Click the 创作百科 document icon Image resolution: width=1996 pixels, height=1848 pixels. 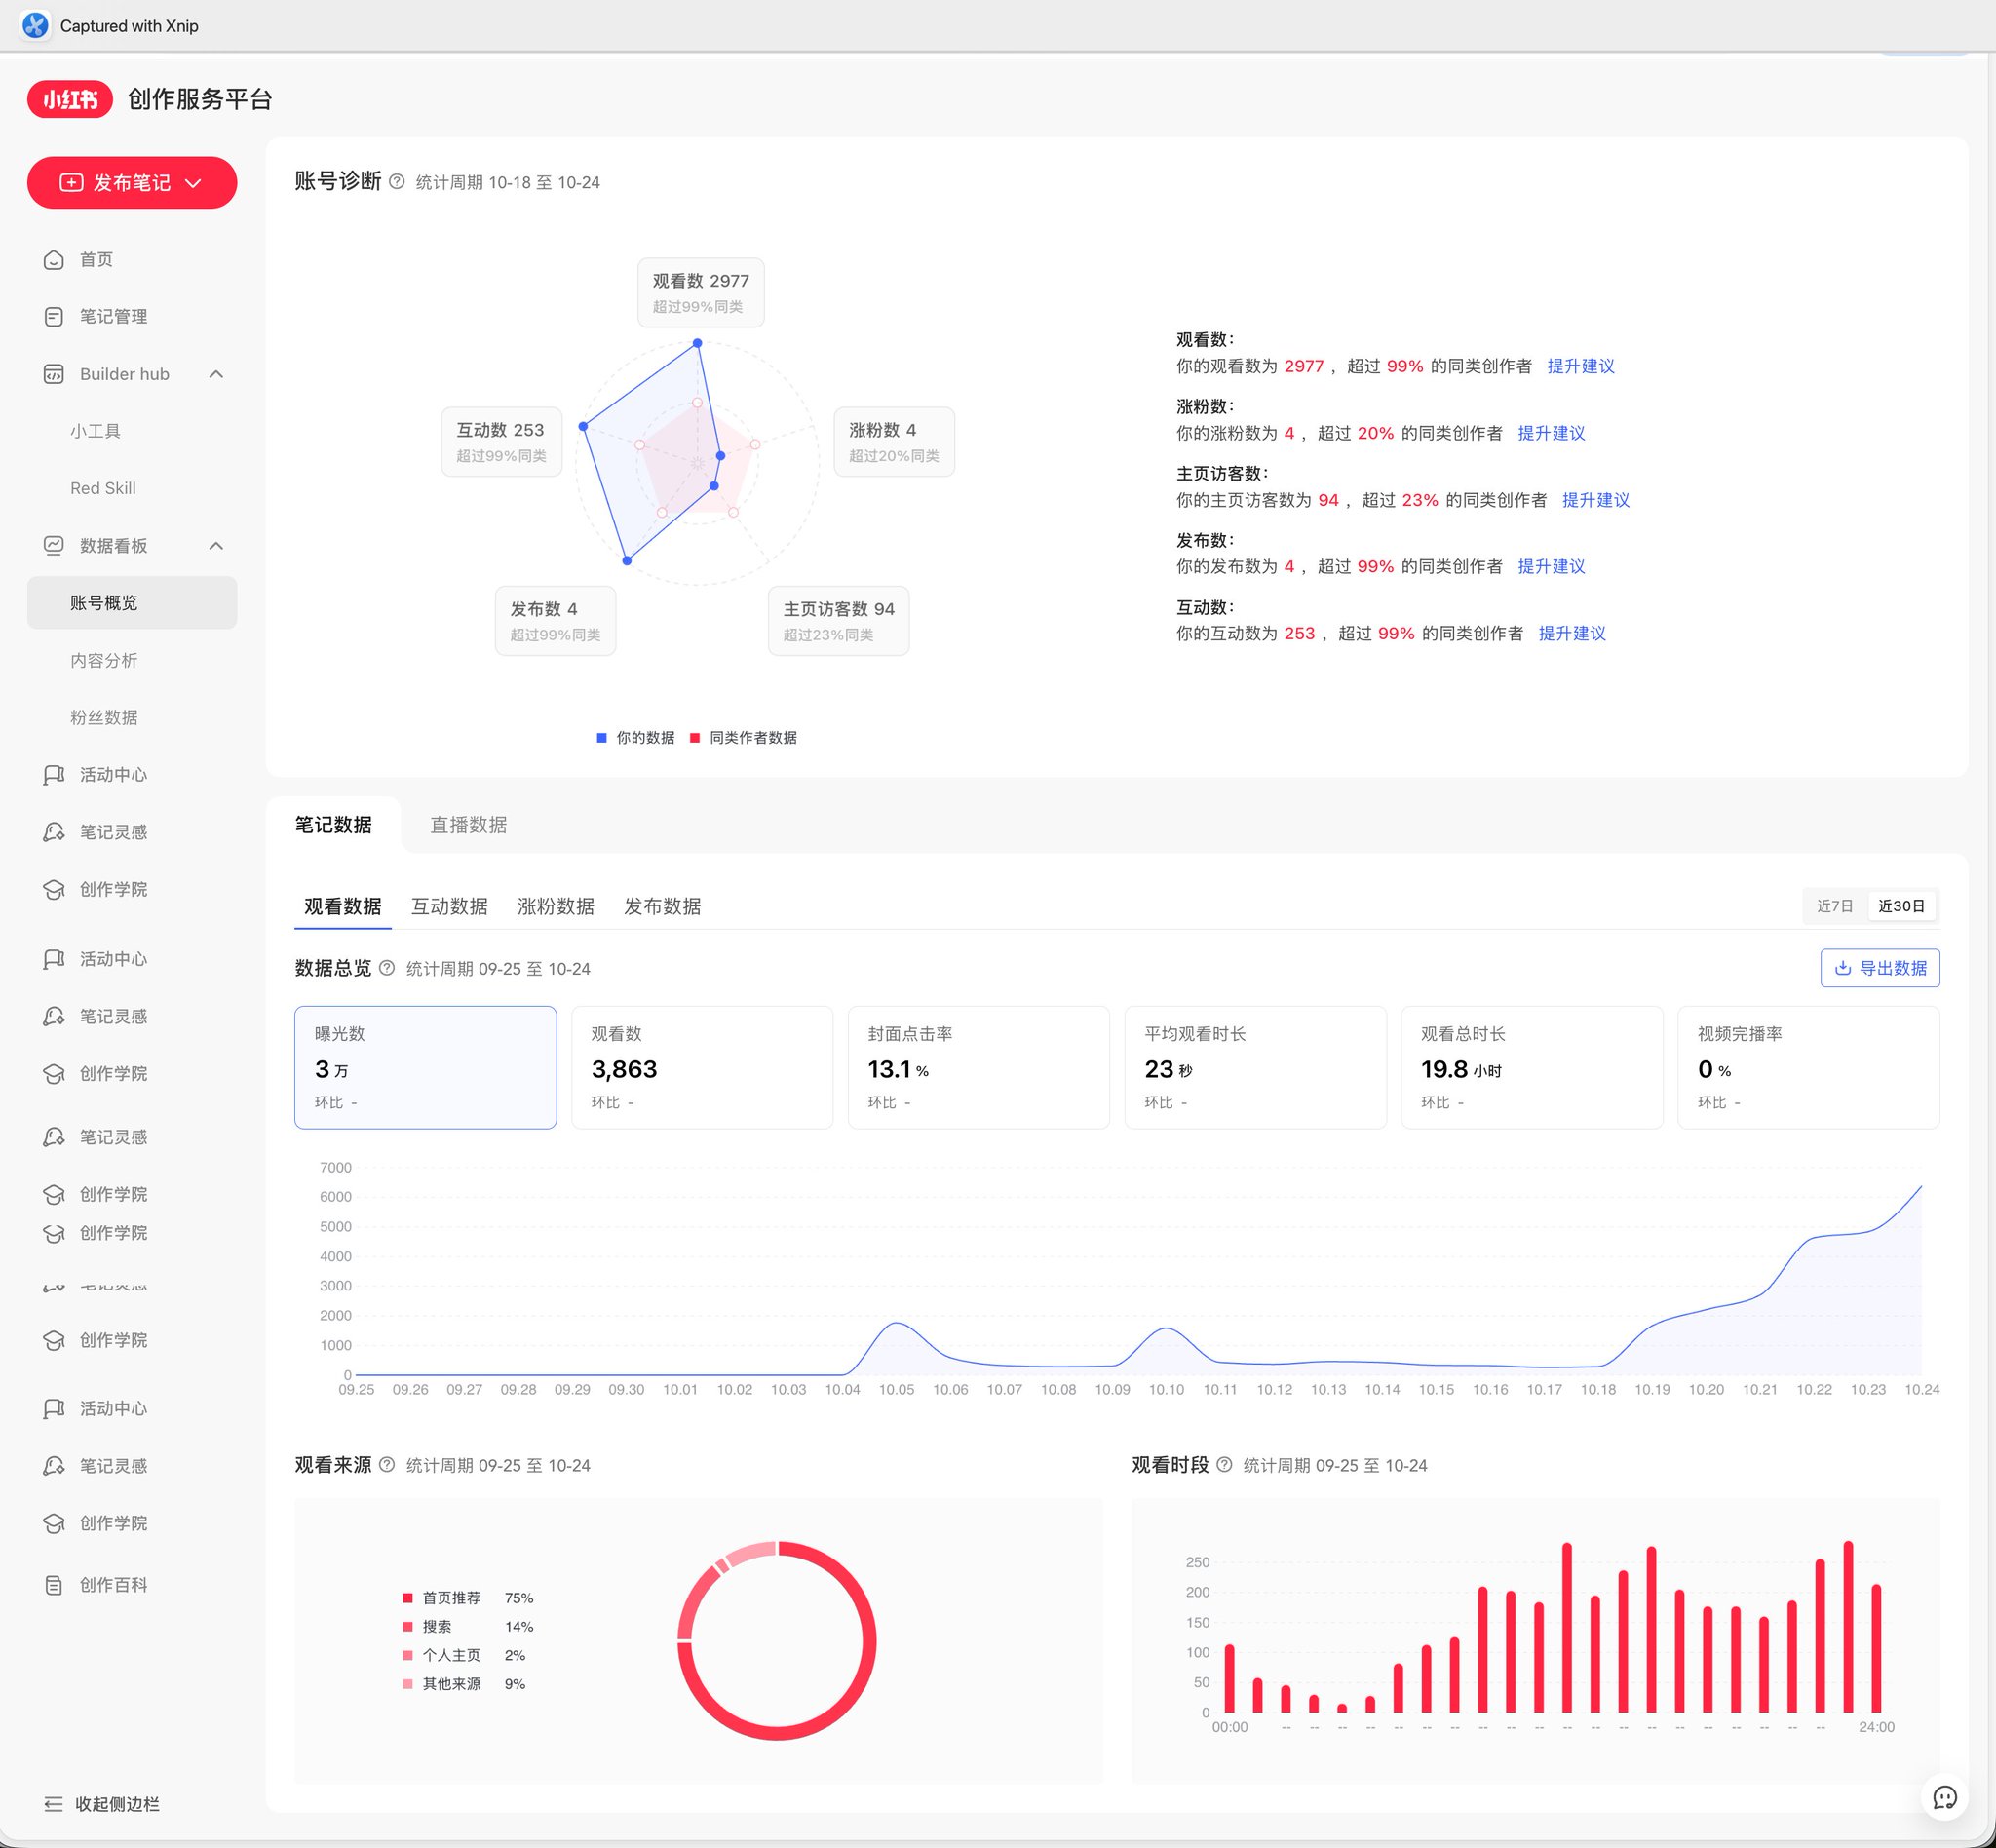(x=54, y=1585)
